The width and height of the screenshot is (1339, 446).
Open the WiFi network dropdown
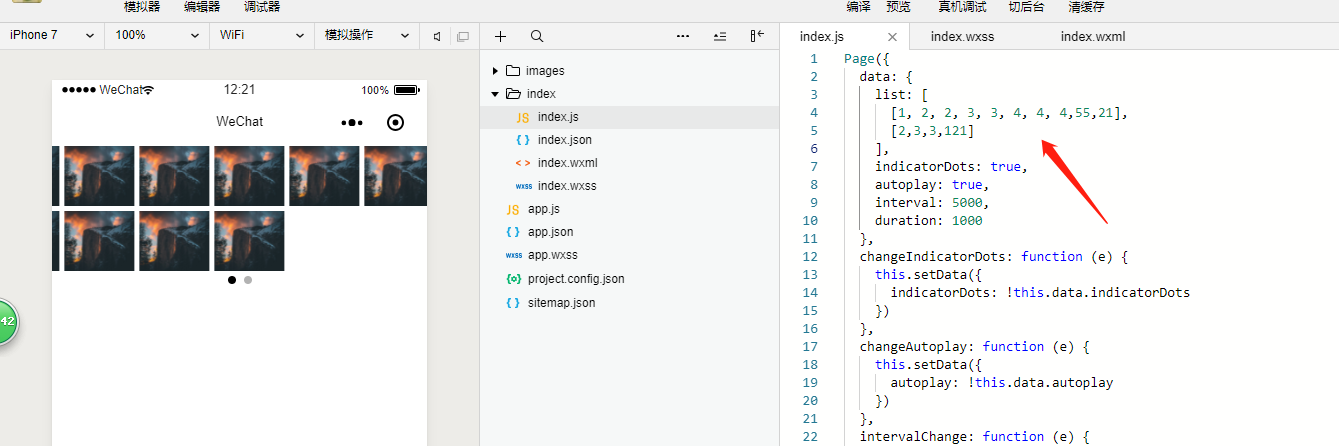(262, 35)
